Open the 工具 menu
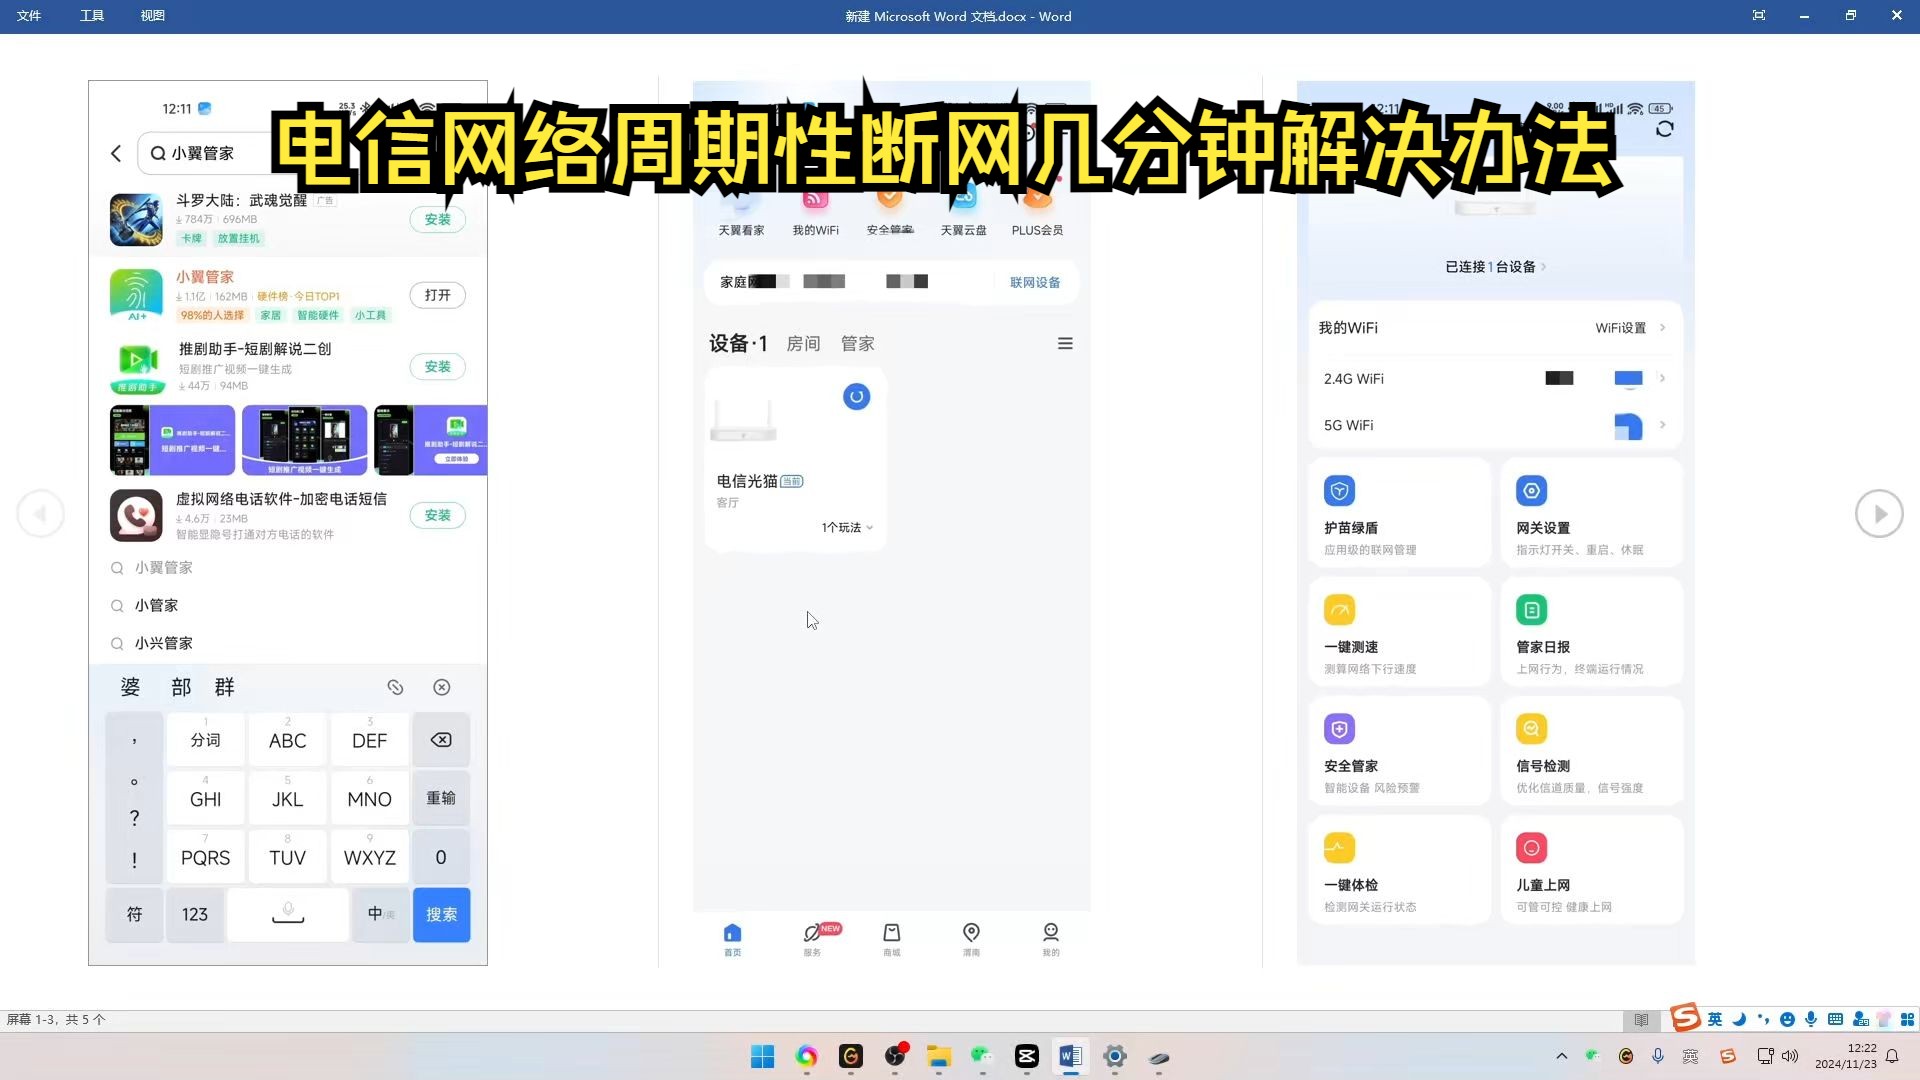This screenshot has width=1920, height=1080. click(x=92, y=16)
